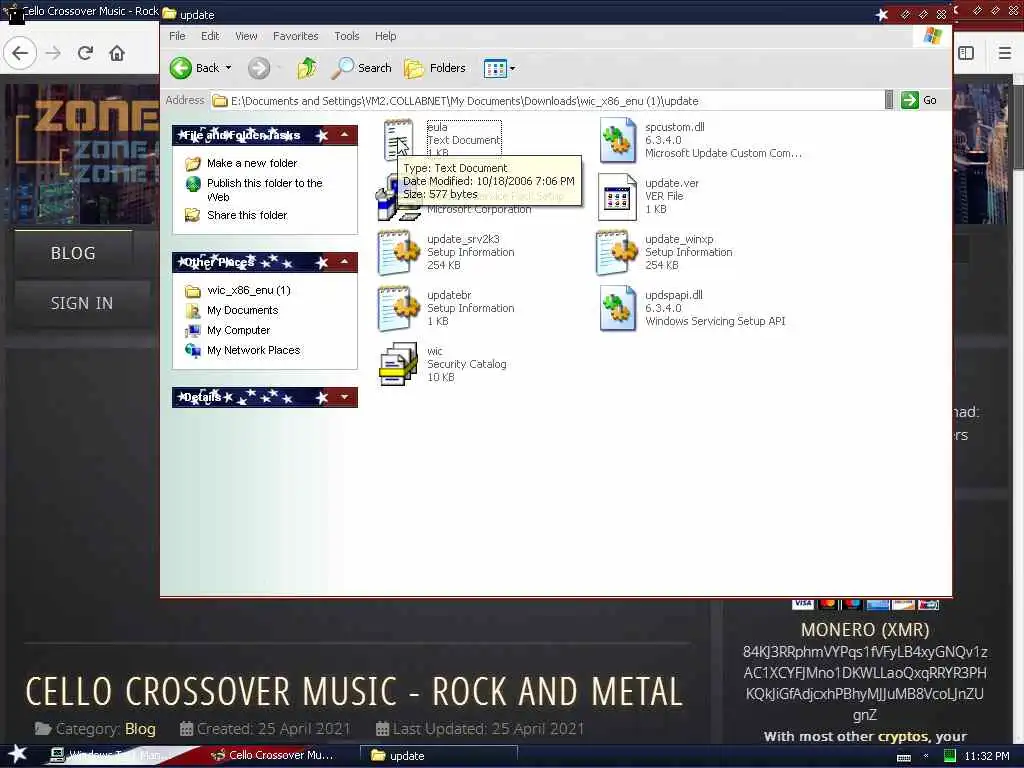
Task: Open the Favorites menu
Action: click(x=295, y=36)
